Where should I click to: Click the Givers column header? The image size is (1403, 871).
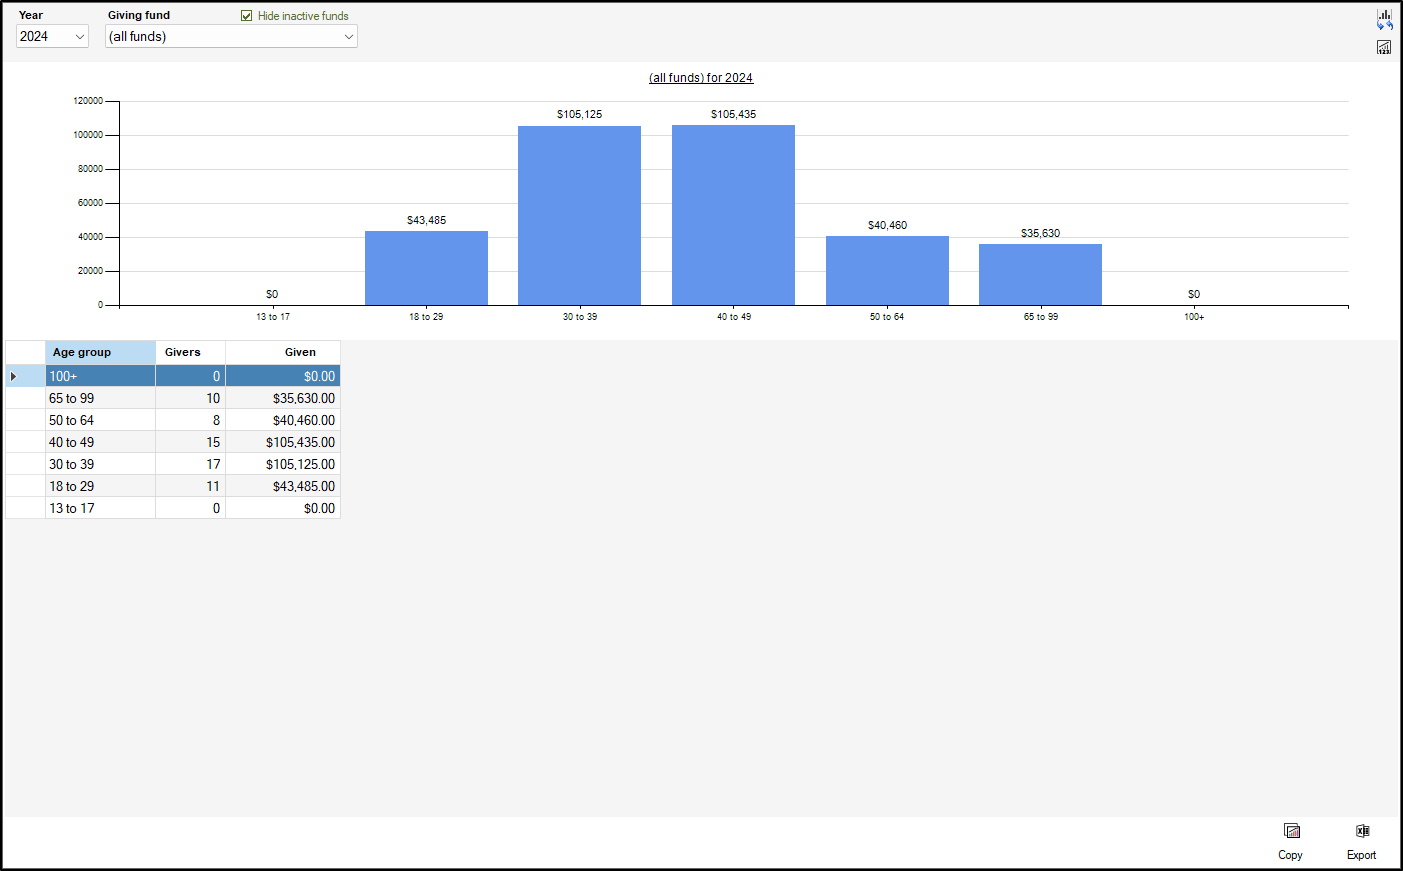click(190, 352)
